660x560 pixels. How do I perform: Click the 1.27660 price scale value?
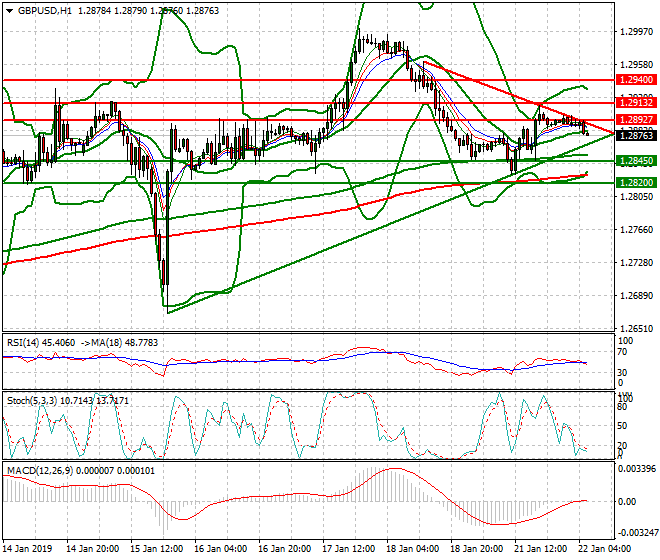[x=637, y=230]
